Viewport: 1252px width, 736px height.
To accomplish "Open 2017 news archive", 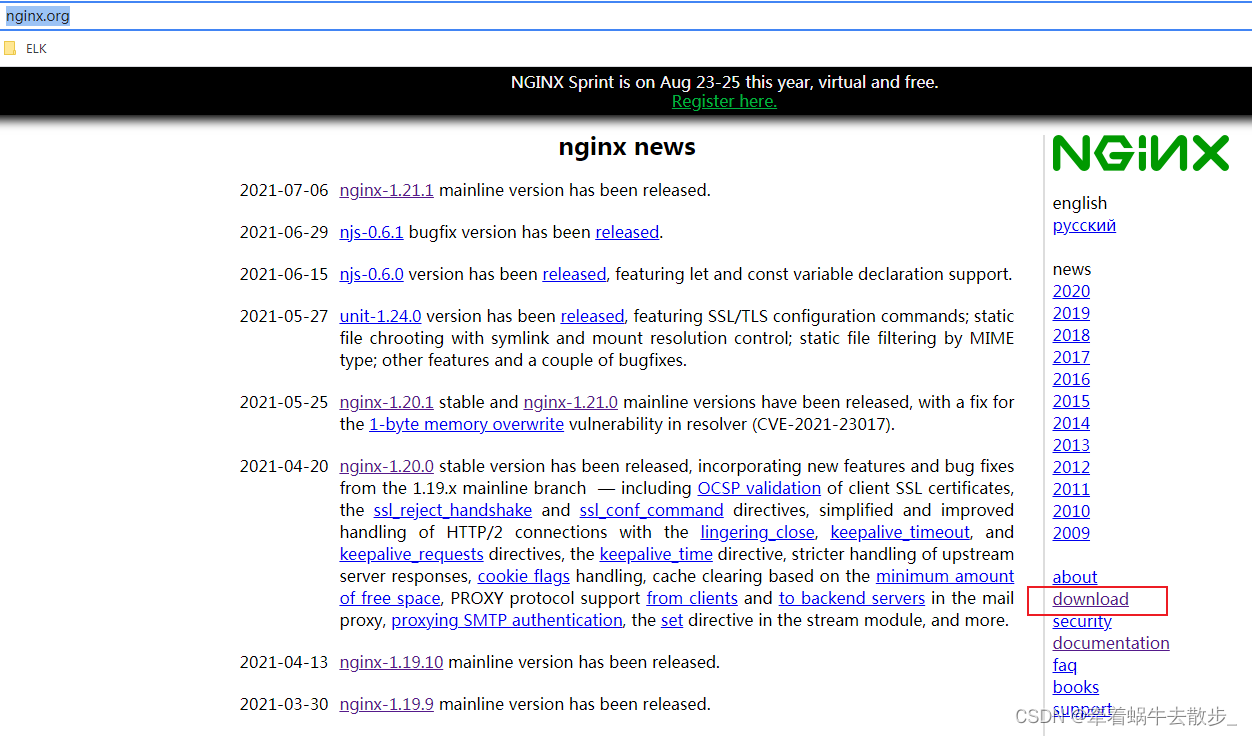I will [1071, 357].
